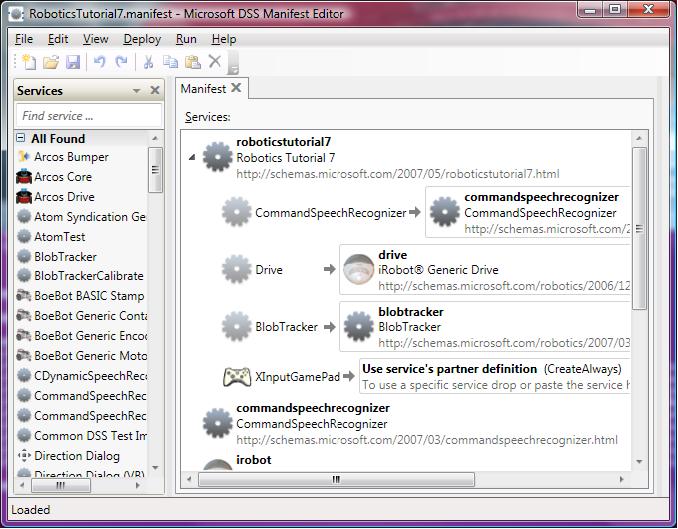The width and height of the screenshot is (678, 529).
Task: Select the Arcos Core robot icon
Action: point(24,176)
